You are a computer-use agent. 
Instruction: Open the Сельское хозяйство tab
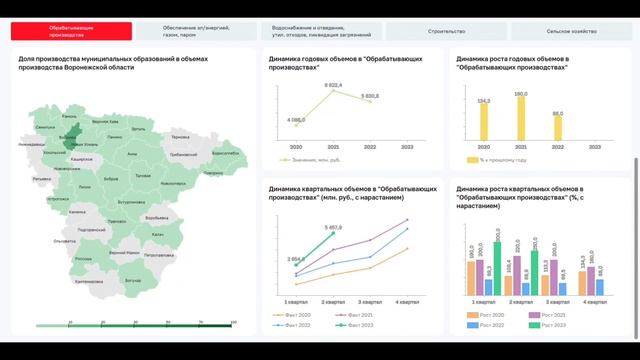(571, 31)
